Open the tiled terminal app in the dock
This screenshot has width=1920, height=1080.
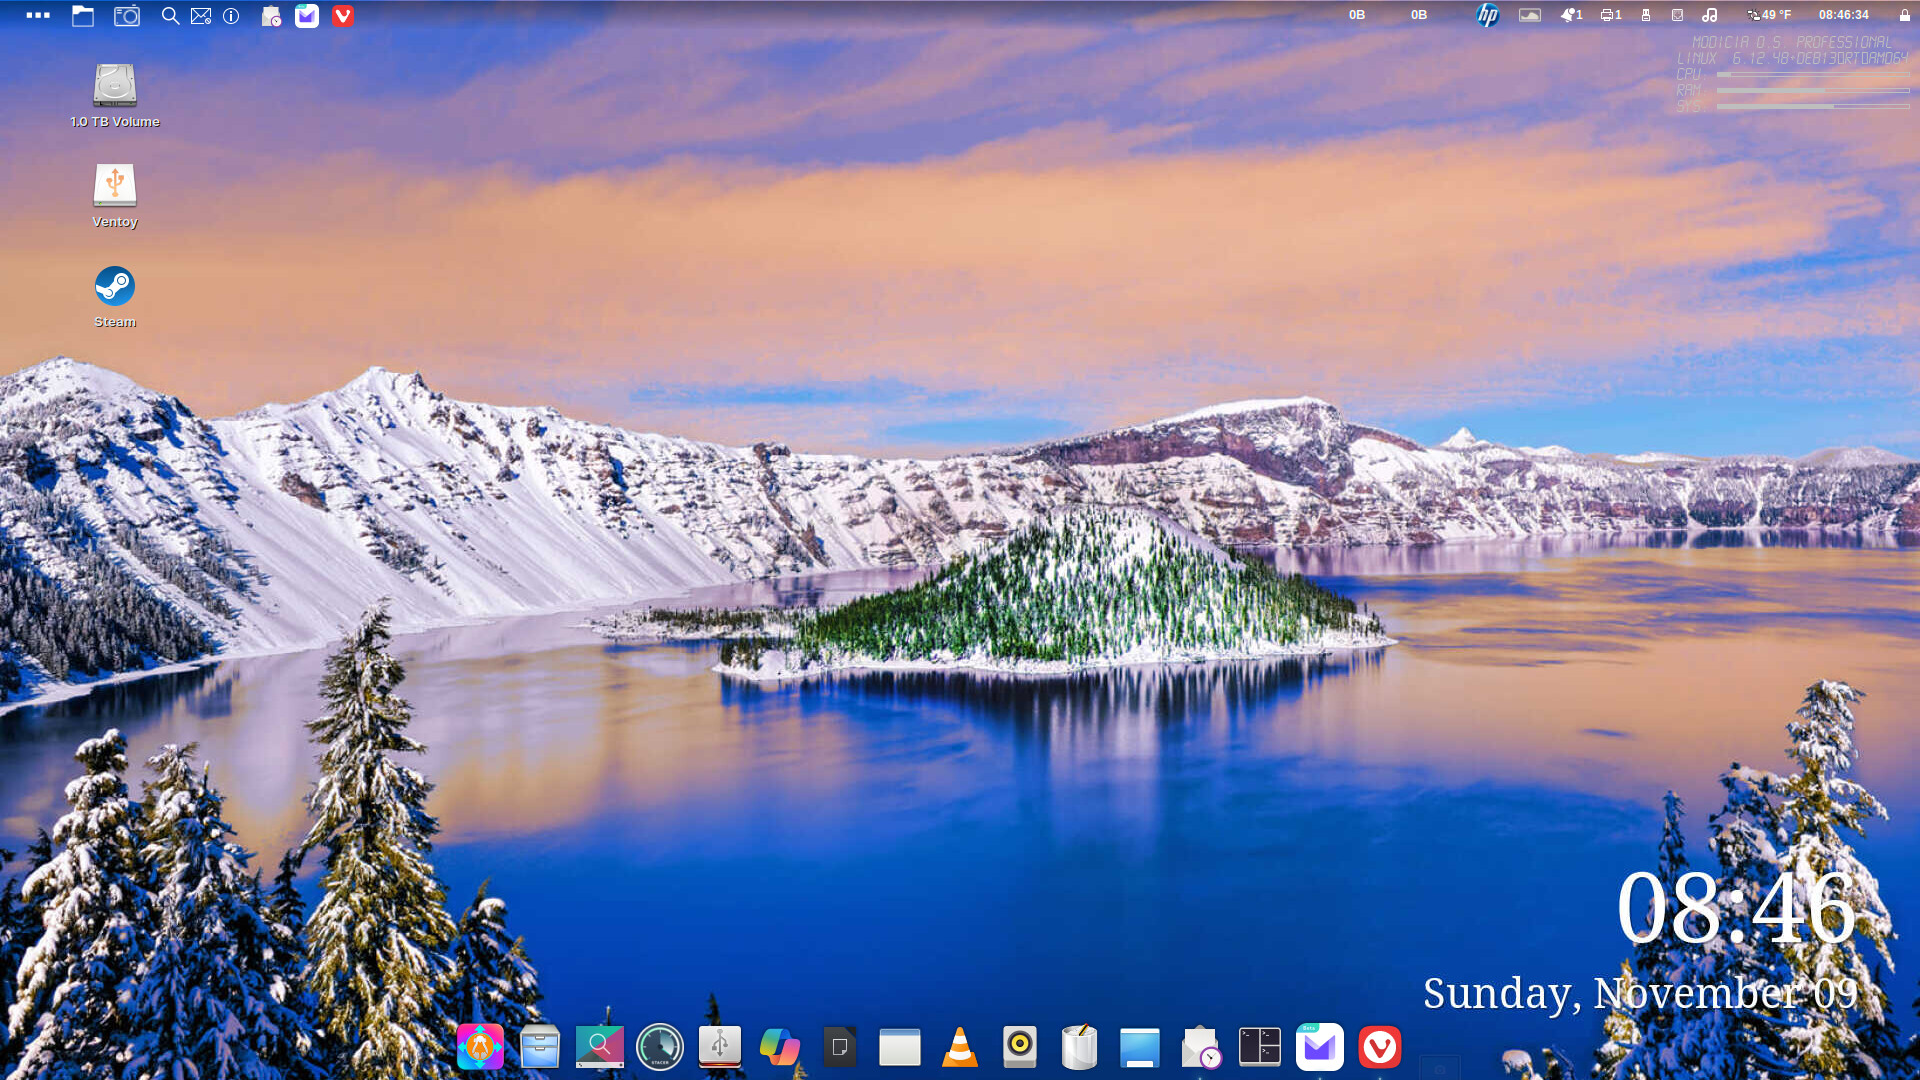pos(1259,1047)
